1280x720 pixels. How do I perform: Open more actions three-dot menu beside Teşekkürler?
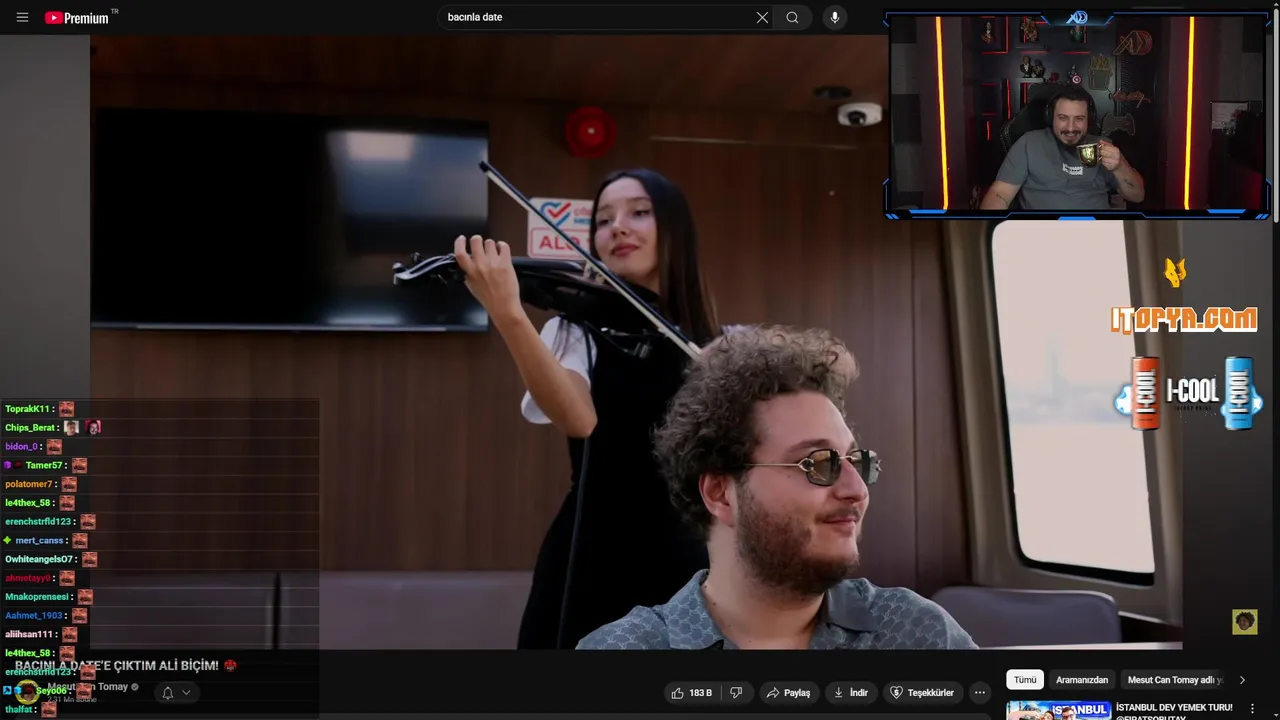point(980,692)
